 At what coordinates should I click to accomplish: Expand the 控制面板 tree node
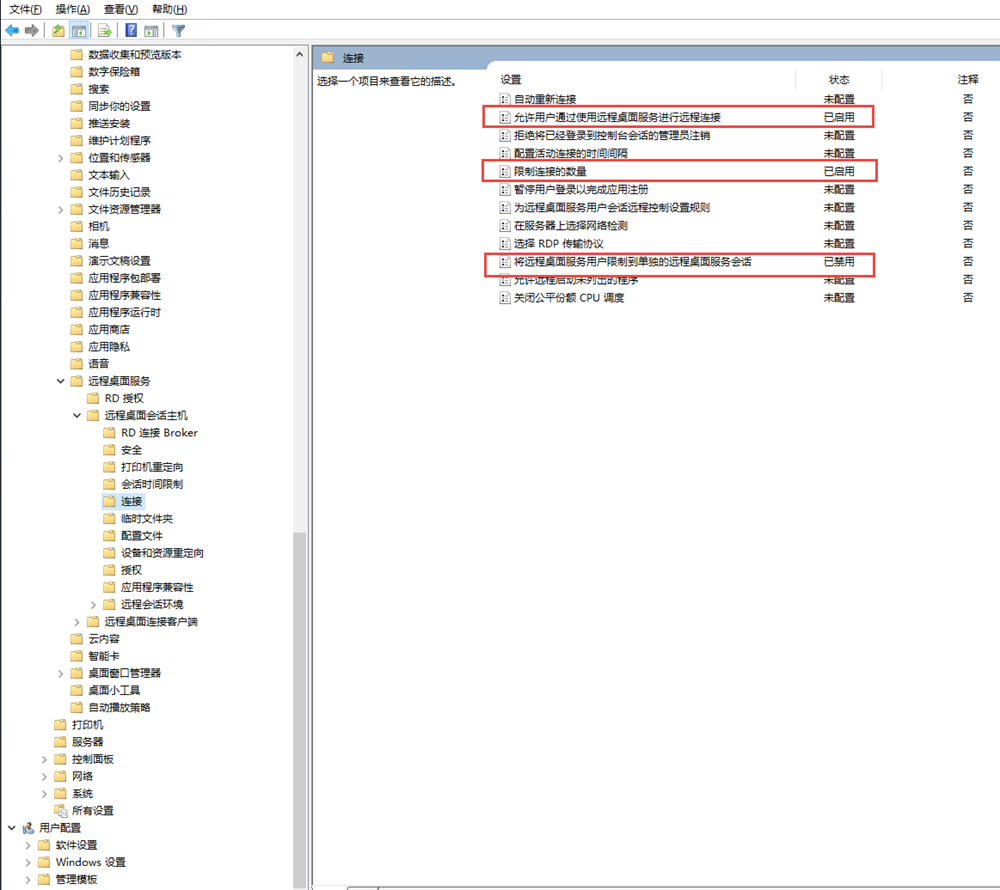(x=44, y=759)
